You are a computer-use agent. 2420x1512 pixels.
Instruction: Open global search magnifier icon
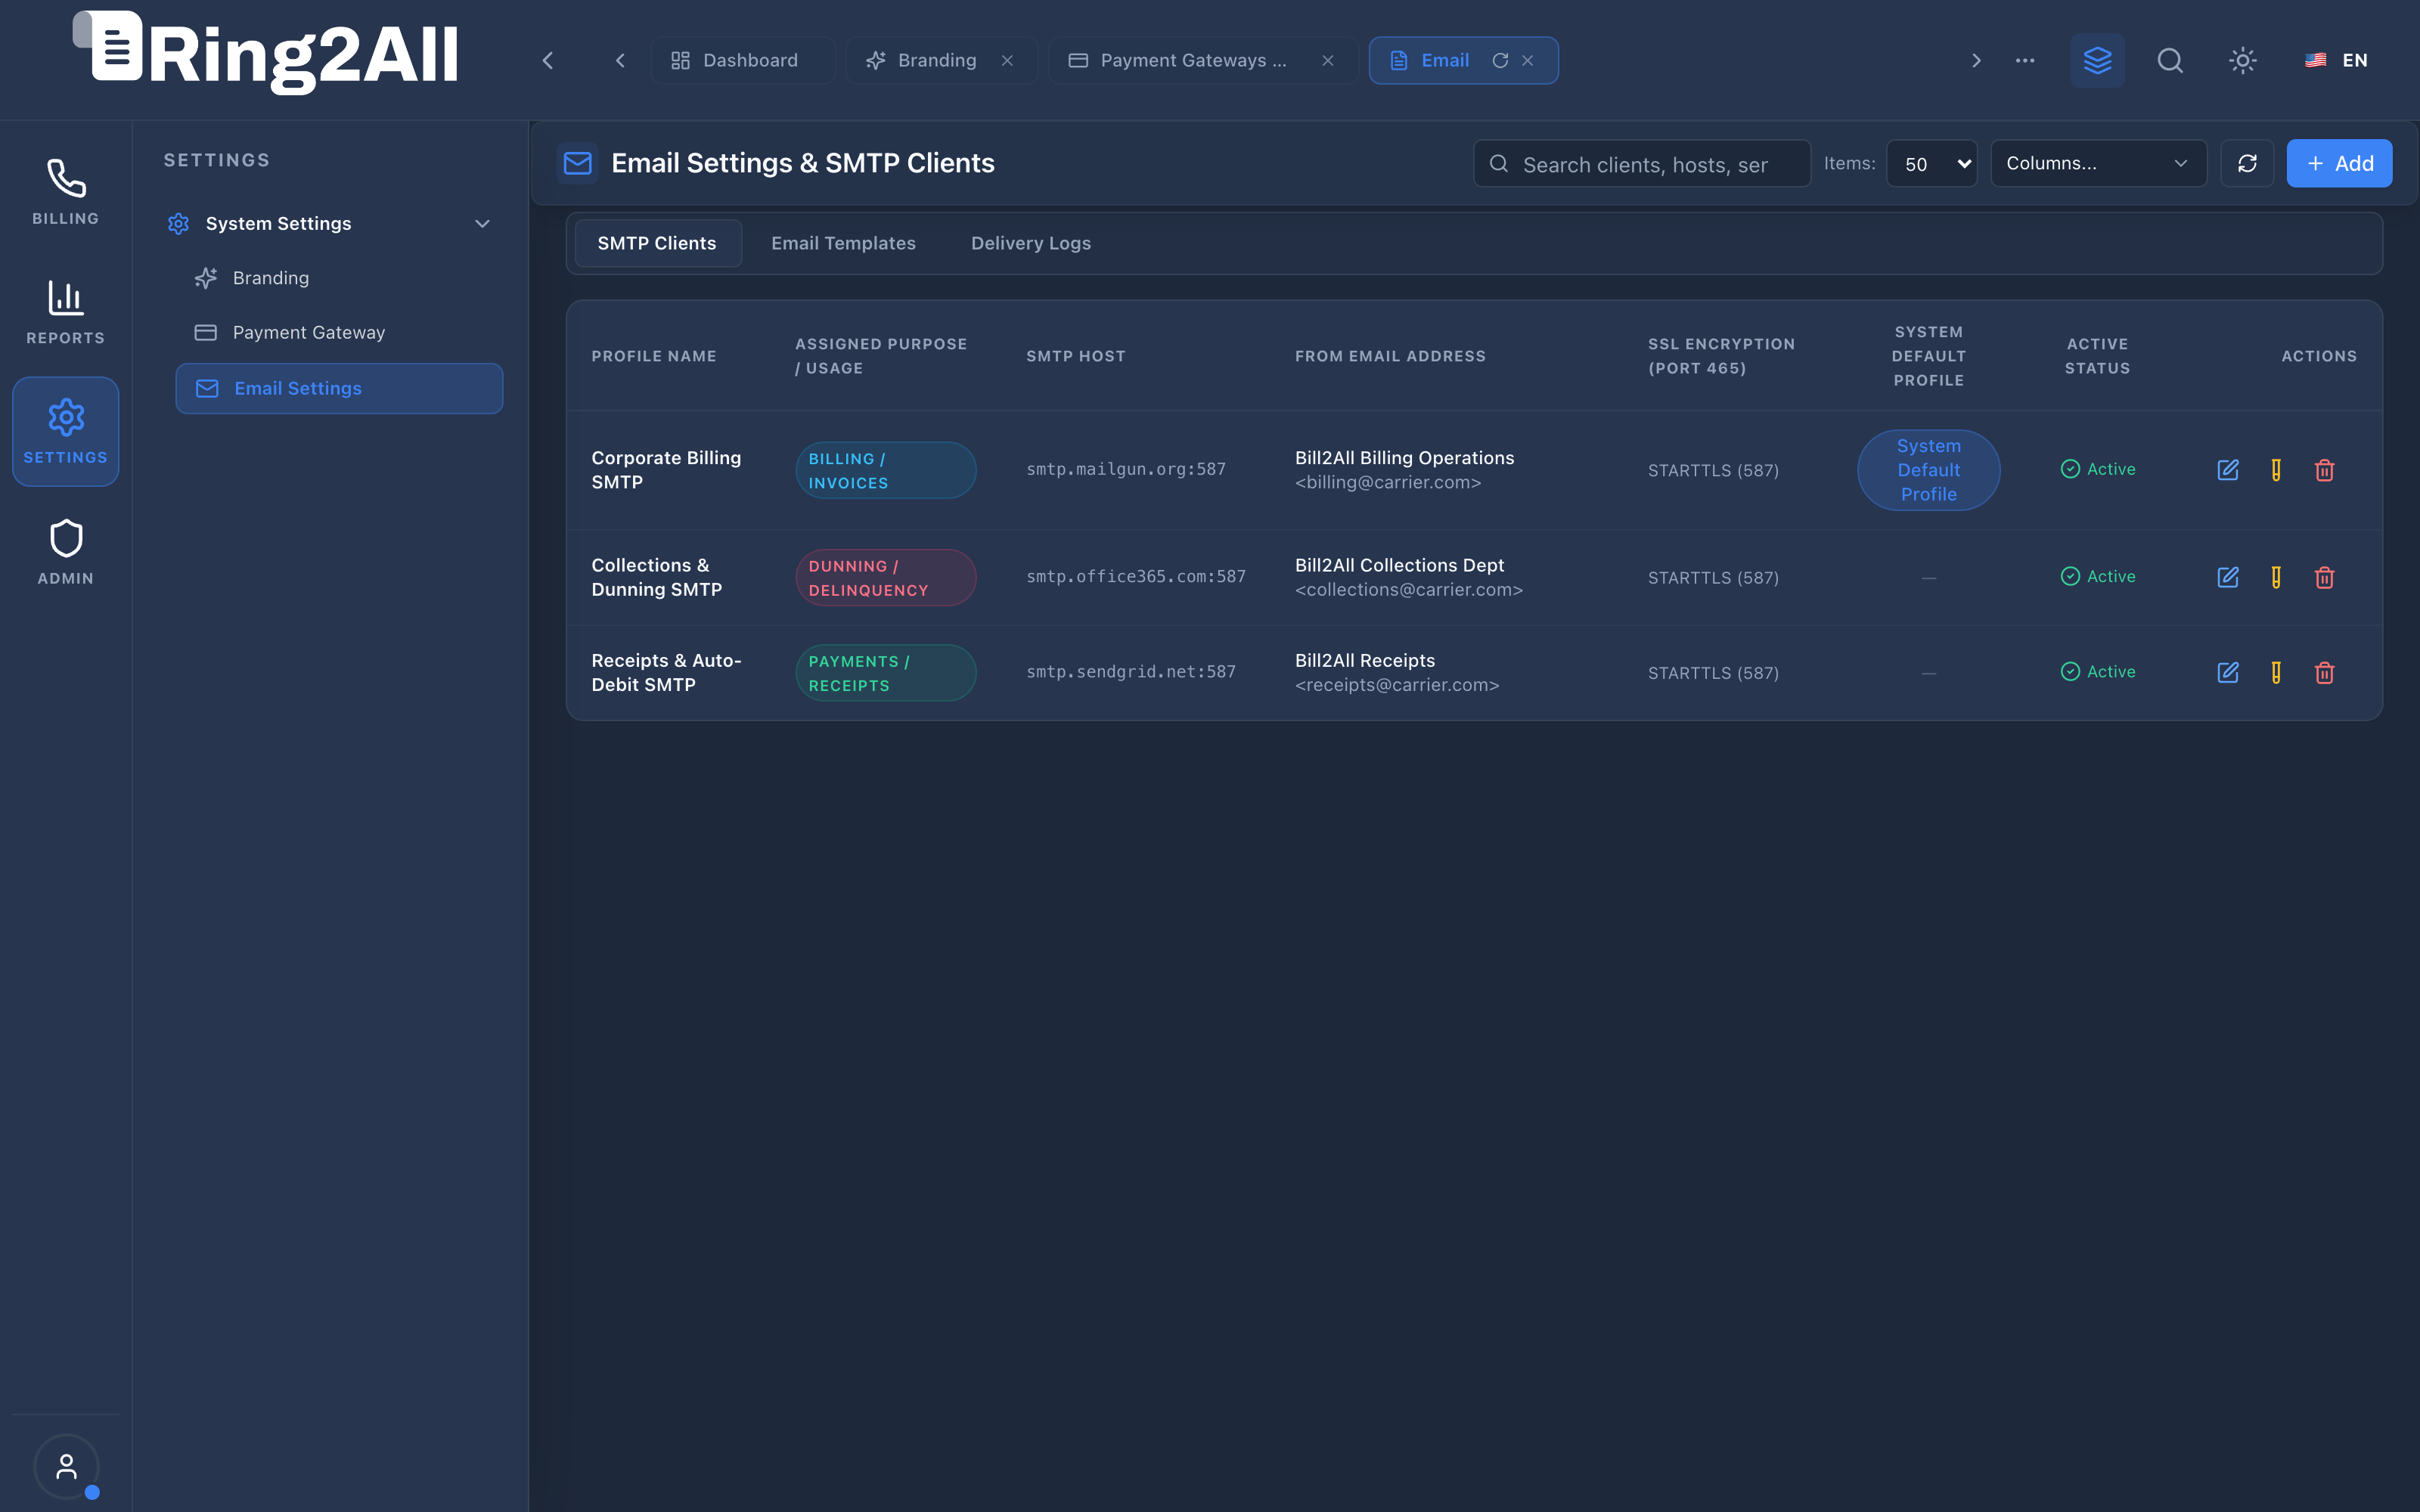(x=2170, y=60)
